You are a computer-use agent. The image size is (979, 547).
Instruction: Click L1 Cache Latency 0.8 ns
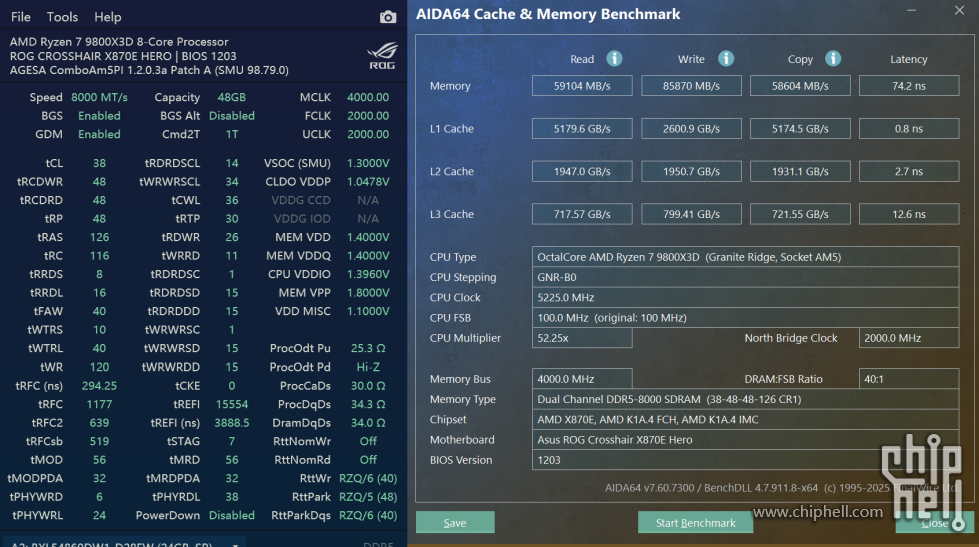click(x=909, y=129)
